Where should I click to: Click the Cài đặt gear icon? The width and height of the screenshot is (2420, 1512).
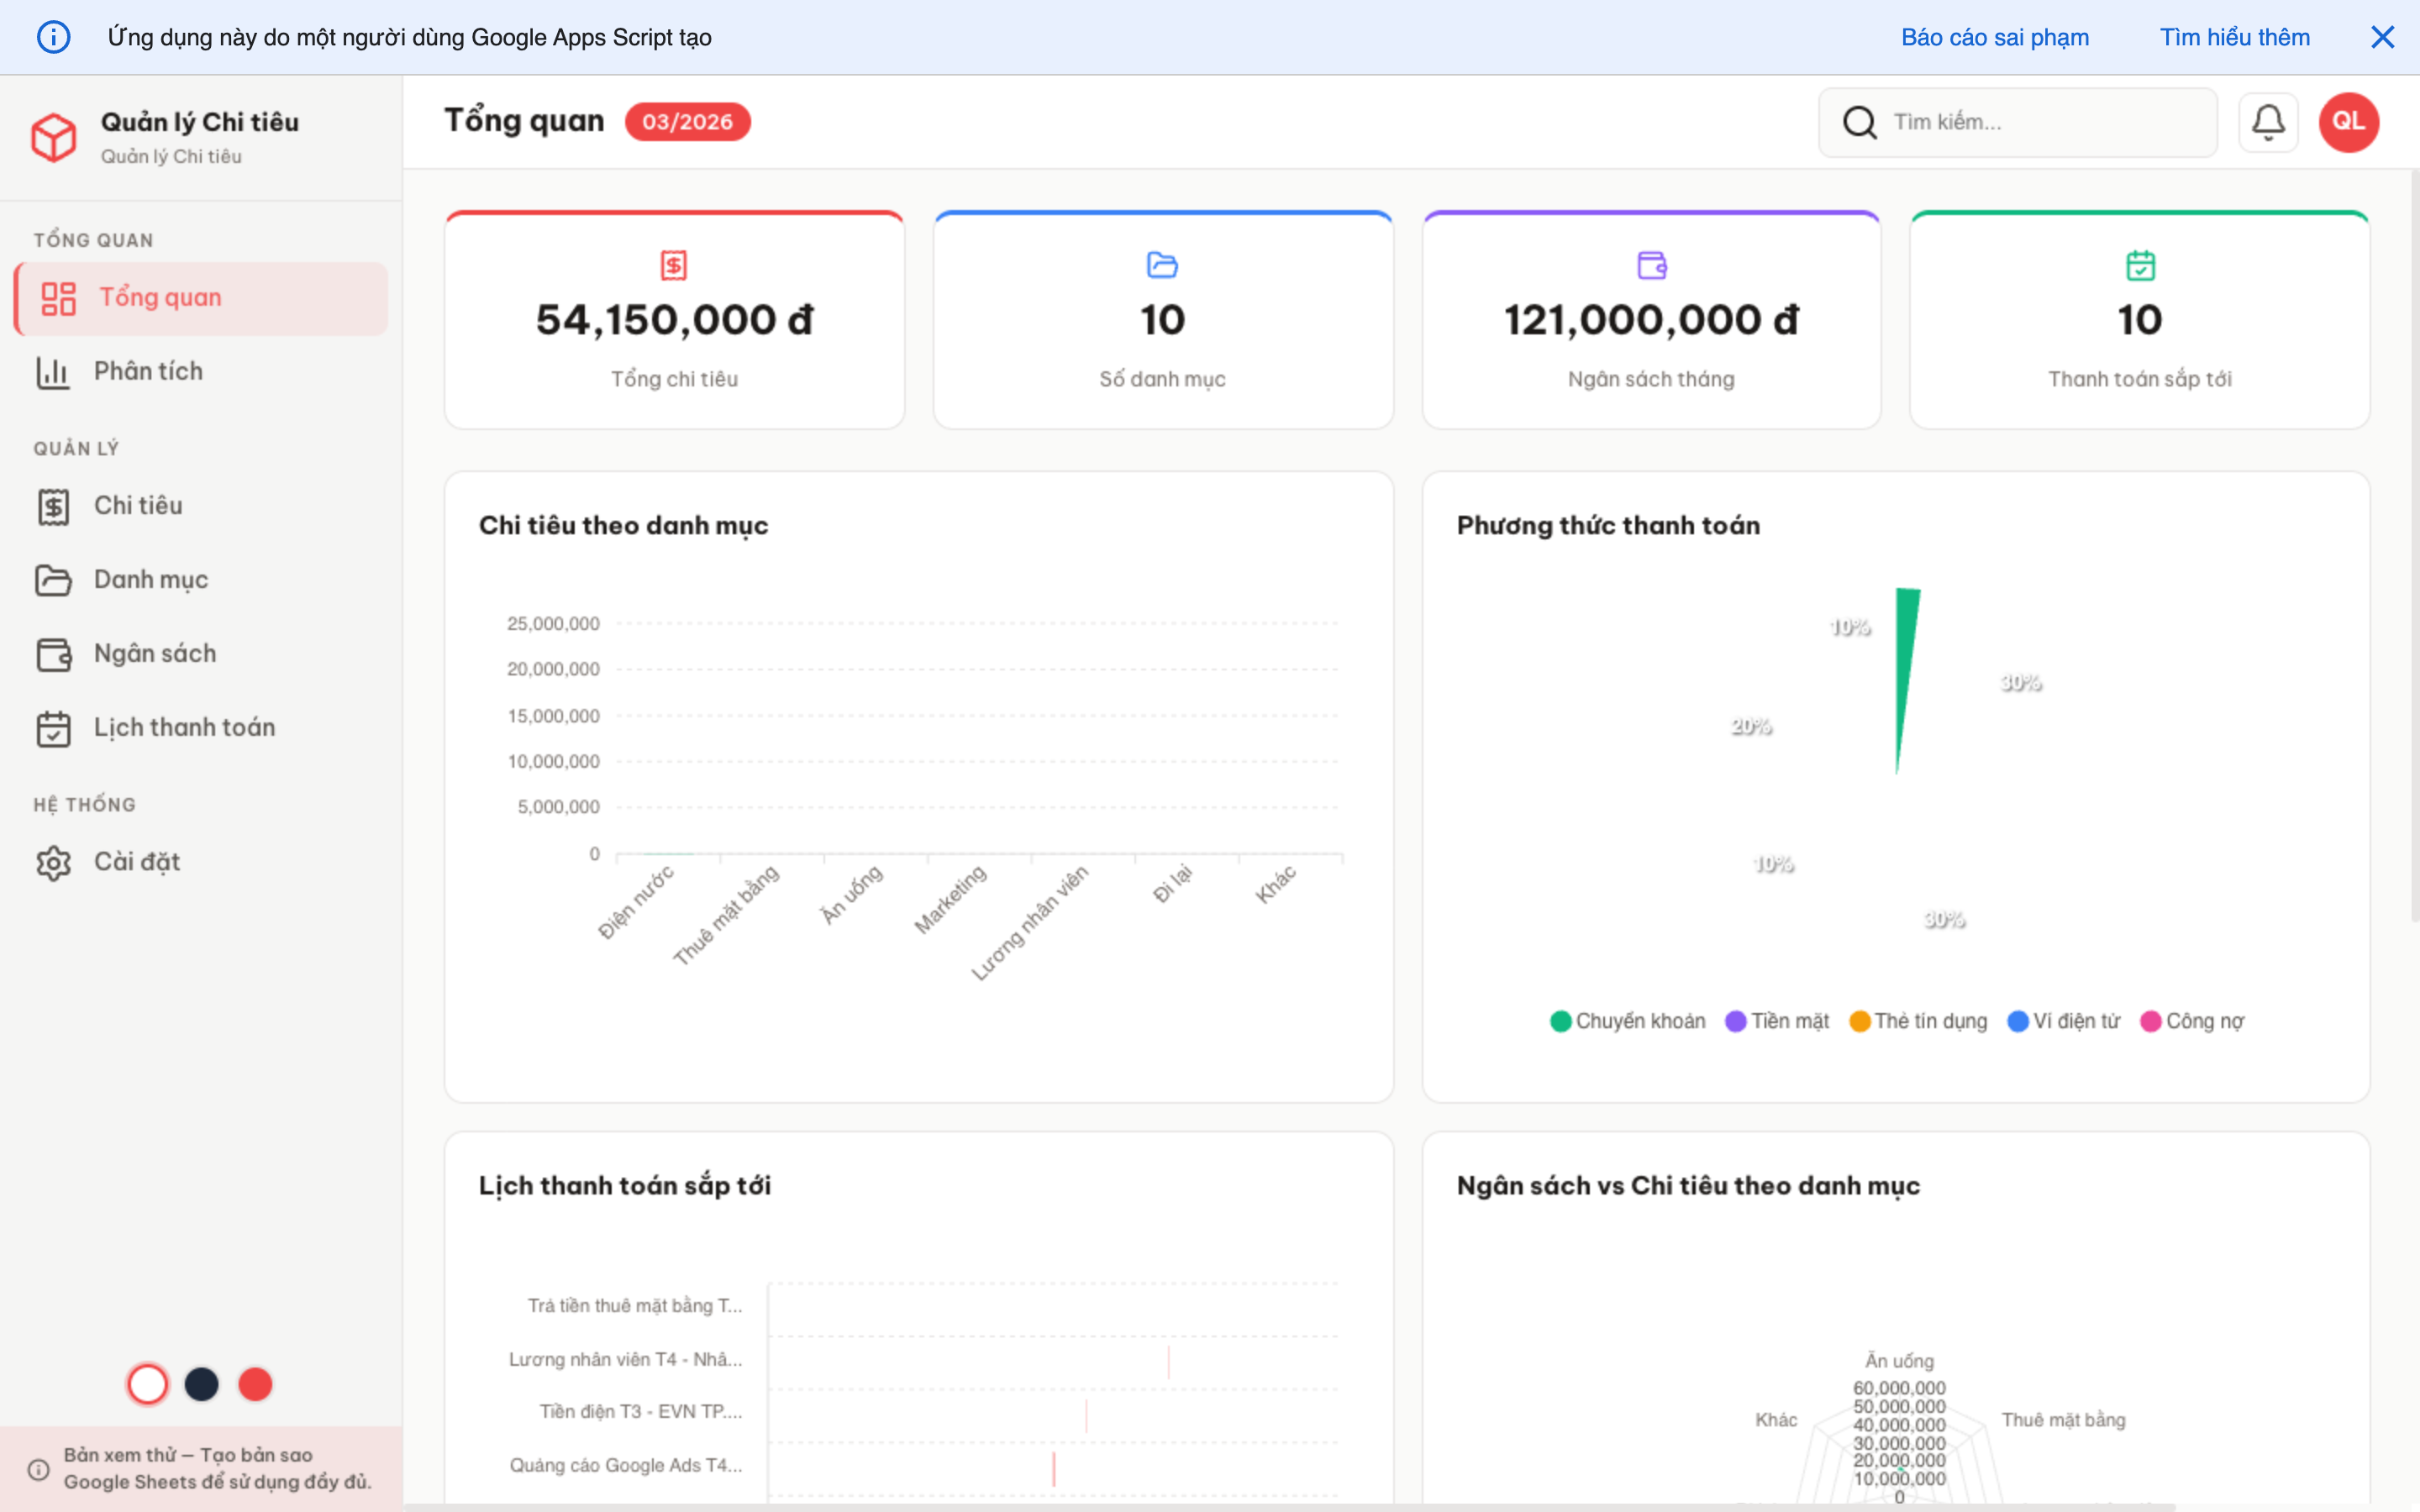[54, 862]
